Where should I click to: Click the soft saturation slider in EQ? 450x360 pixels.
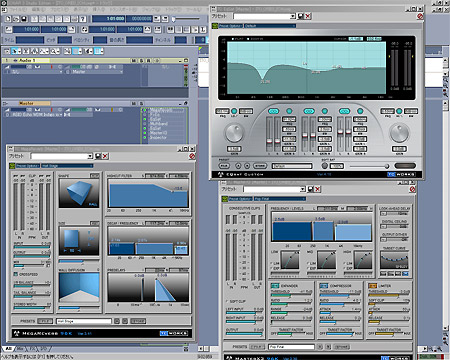click(369, 166)
